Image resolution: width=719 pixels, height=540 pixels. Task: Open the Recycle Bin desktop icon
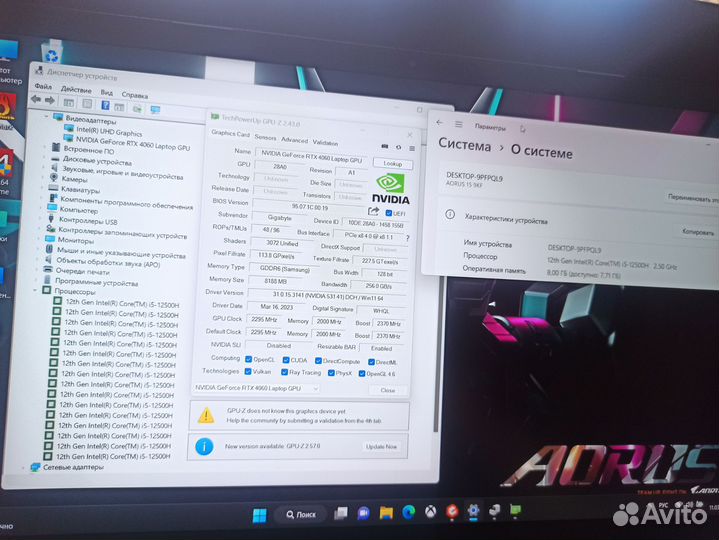click(x=52, y=53)
